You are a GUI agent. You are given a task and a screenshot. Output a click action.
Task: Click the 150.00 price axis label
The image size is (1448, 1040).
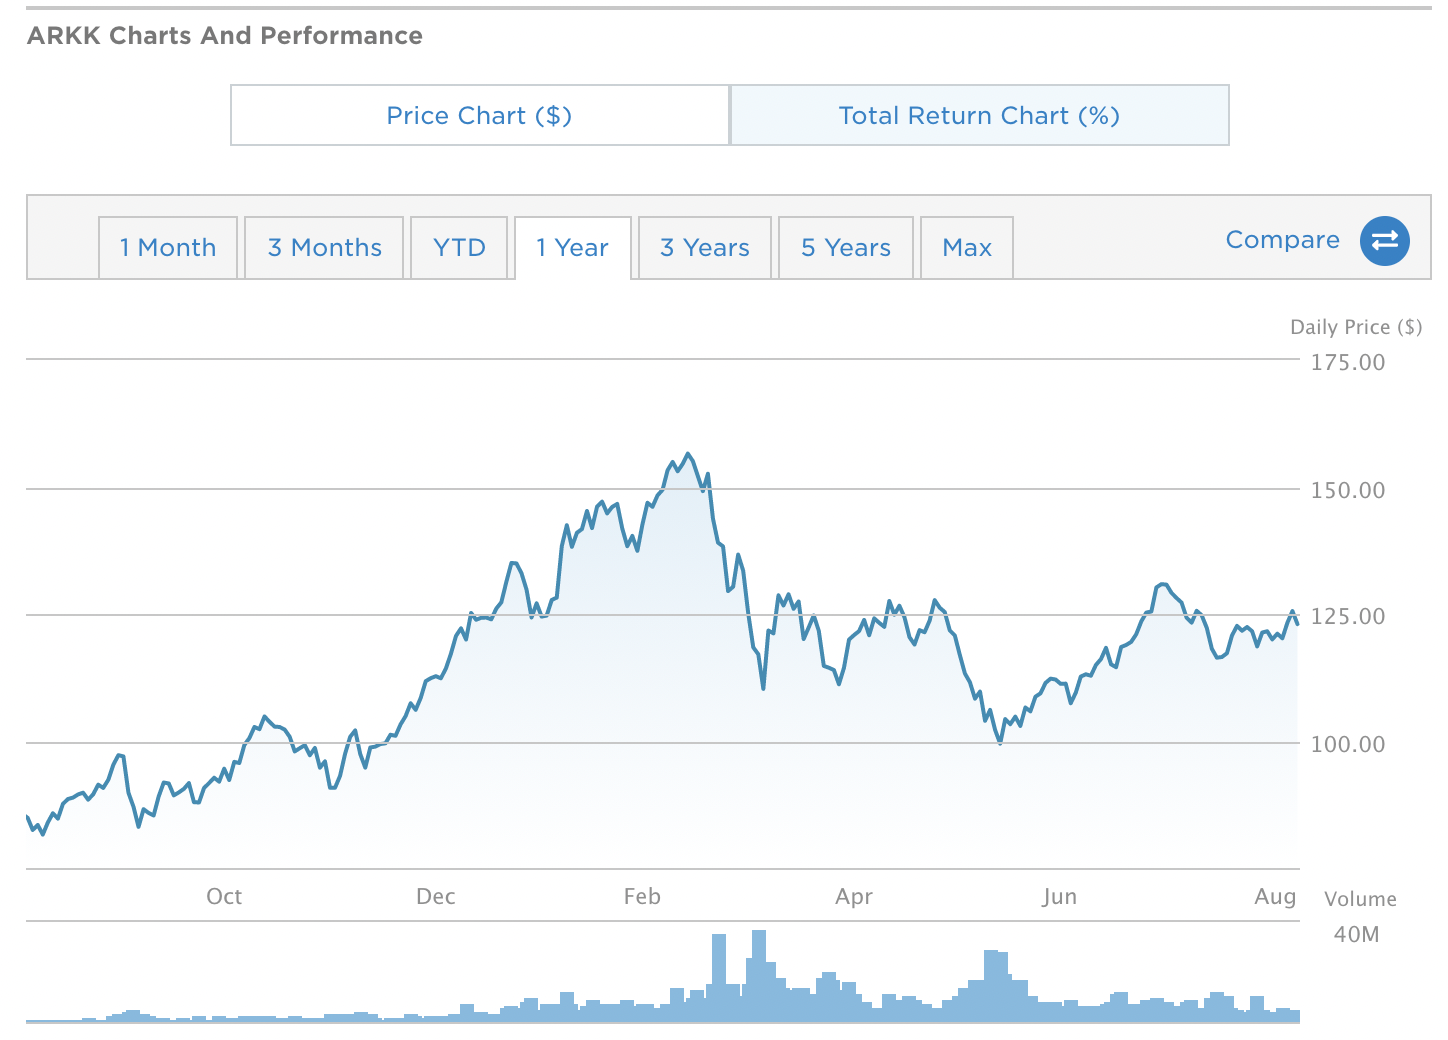[x=1348, y=490]
